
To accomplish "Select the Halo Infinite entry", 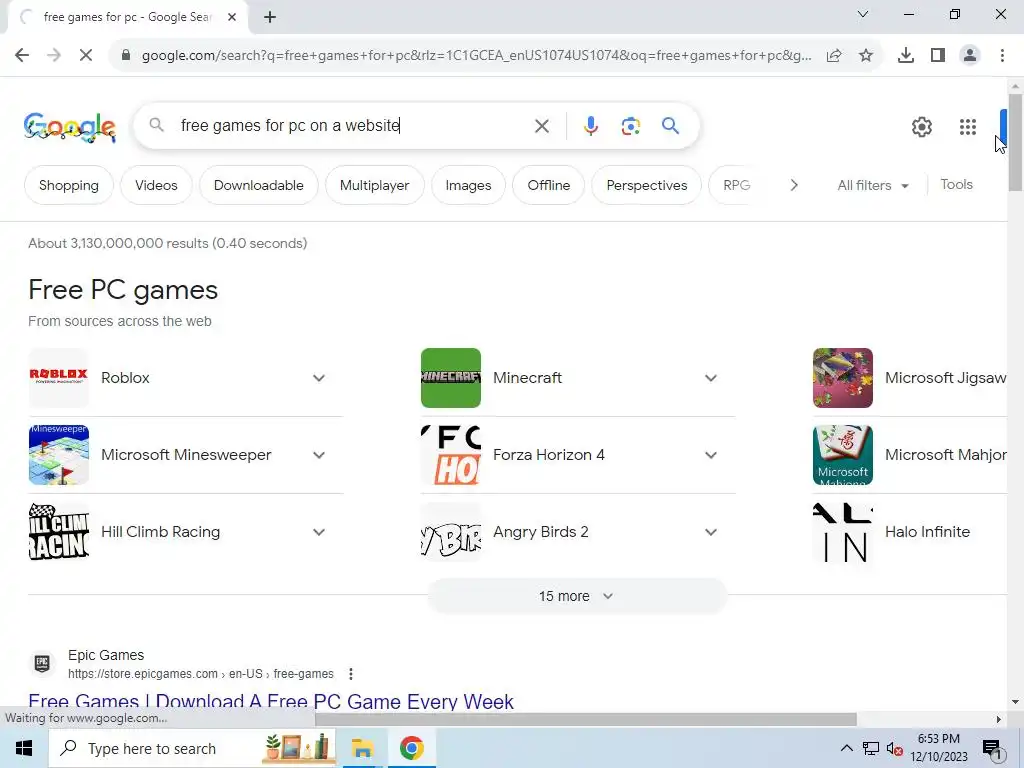I will pos(910,532).
